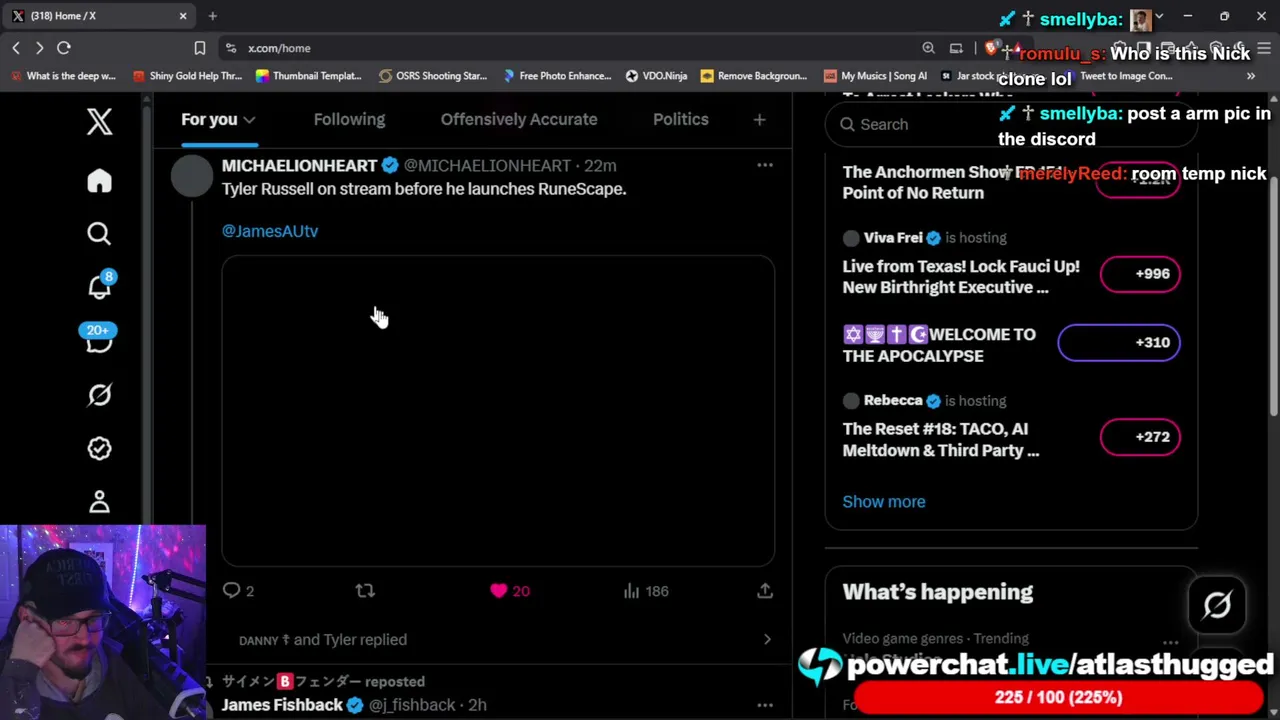Image resolution: width=1280 pixels, height=720 pixels.
Task: Add a new timeline tab with plus
Action: (x=759, y=119)
